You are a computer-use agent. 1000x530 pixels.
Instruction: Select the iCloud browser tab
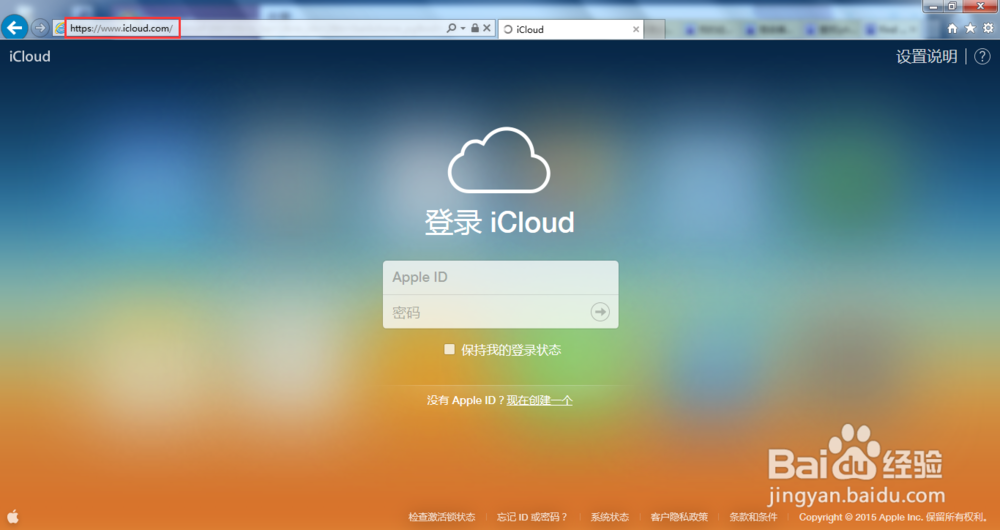pos(571,29)
